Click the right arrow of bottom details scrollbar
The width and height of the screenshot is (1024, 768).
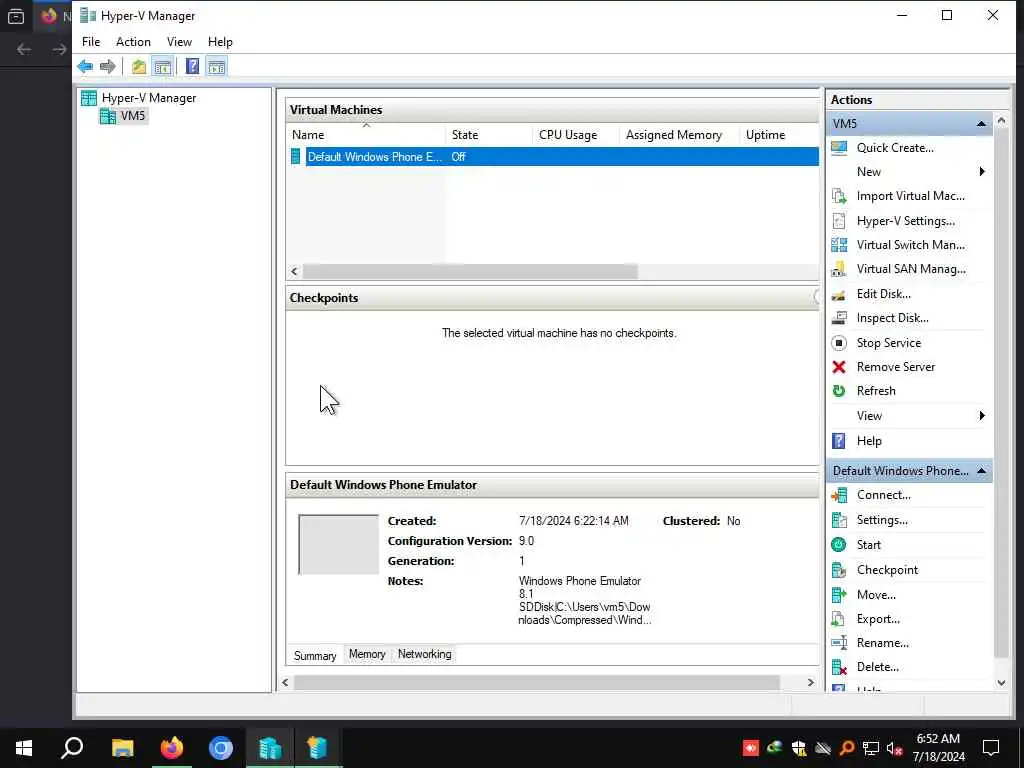click(x=810, y=682)
